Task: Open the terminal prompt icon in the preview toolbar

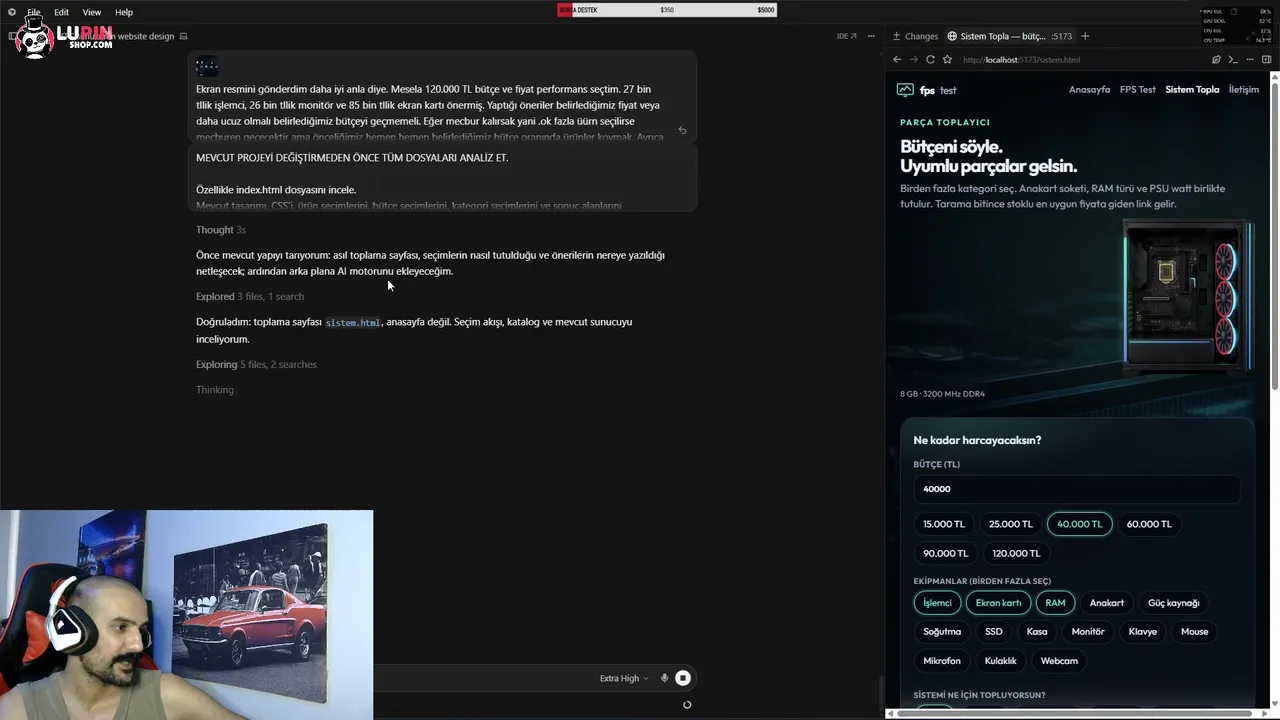Action: point(1233,60)
